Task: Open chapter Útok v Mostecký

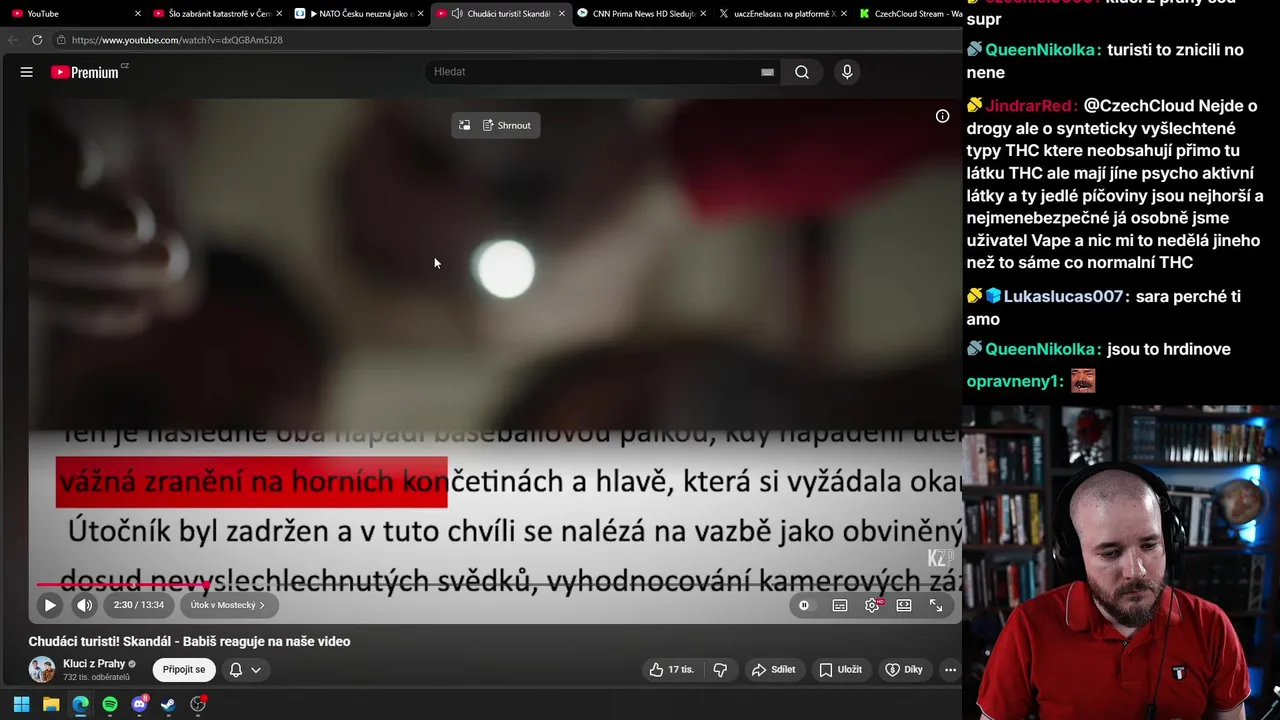Action: point(228,605)
